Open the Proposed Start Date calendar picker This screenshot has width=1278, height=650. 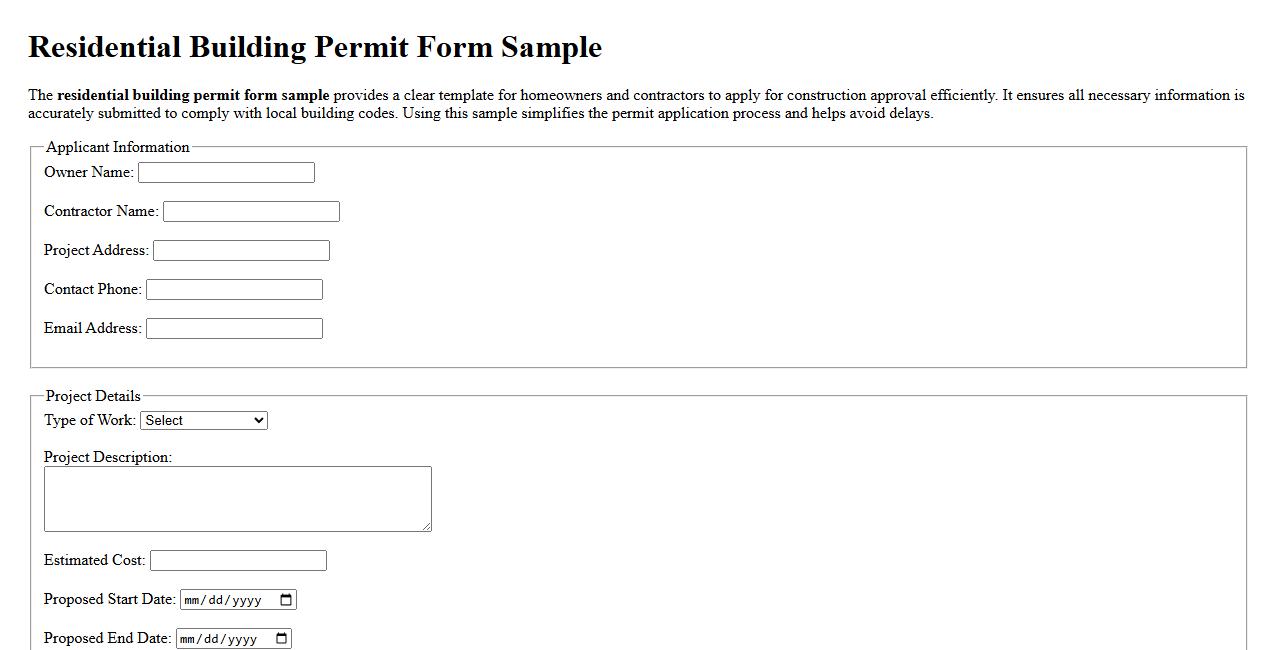tap(288, 599)
